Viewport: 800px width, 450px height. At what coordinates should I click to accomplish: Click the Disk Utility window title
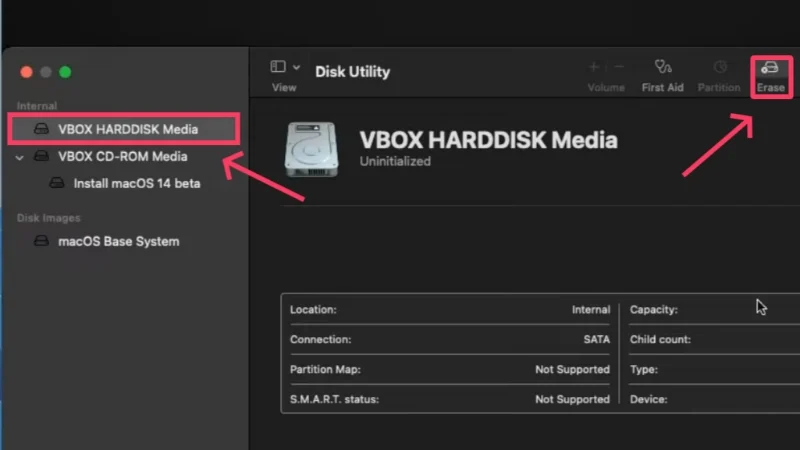pyautogui.click(x=352, y=72)
